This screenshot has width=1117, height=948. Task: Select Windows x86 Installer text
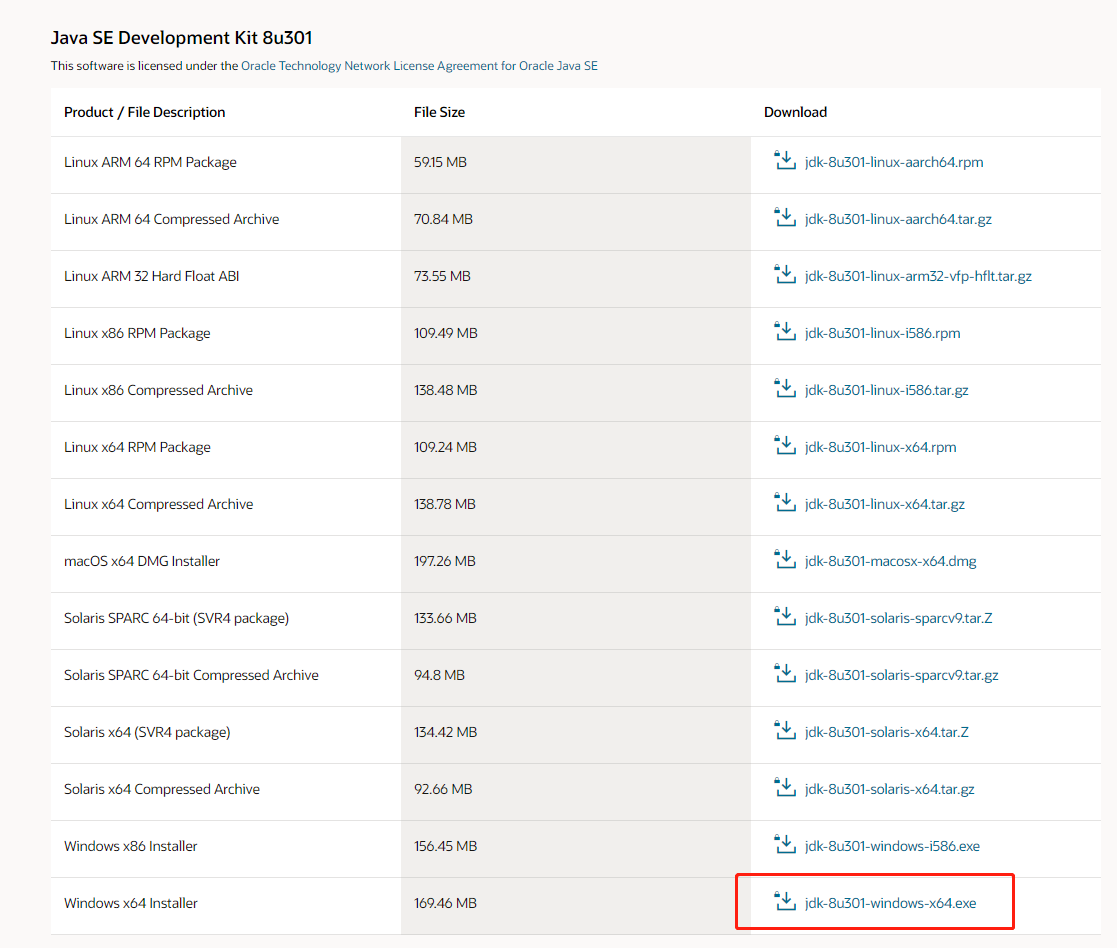(x=131, y=846)
